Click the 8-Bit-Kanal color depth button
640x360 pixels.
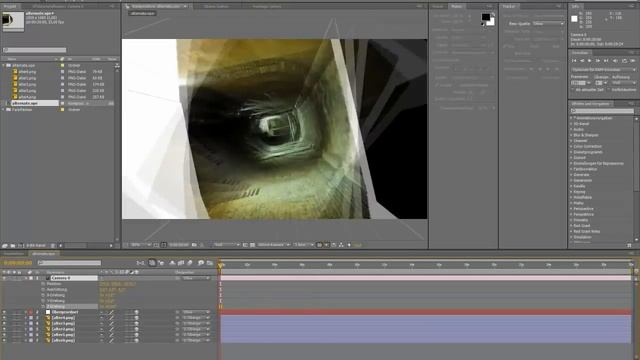[36, 246]
